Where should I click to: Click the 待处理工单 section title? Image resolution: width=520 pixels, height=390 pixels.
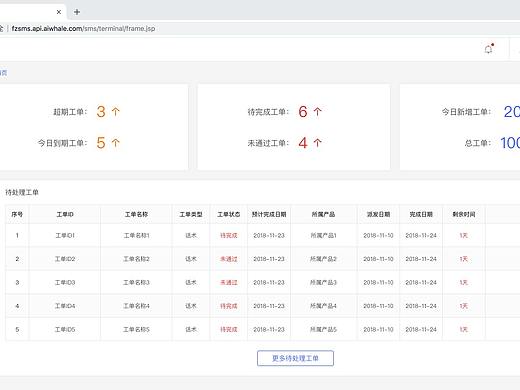22,192
